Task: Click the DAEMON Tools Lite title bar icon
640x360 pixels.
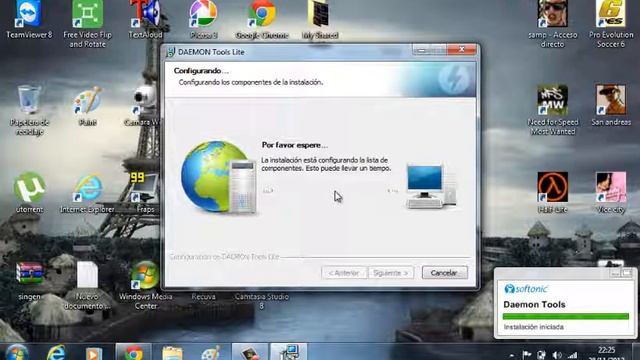Action: pyautogui.click(x=171, y=52)
